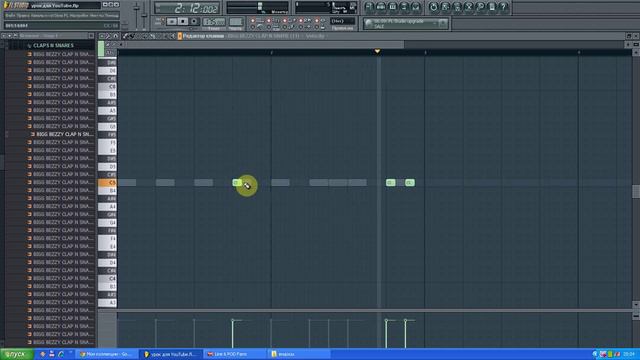
Task: Open the BIGG BEZZY CLAP N SNARE channel selector
Action: pos(263,36)
